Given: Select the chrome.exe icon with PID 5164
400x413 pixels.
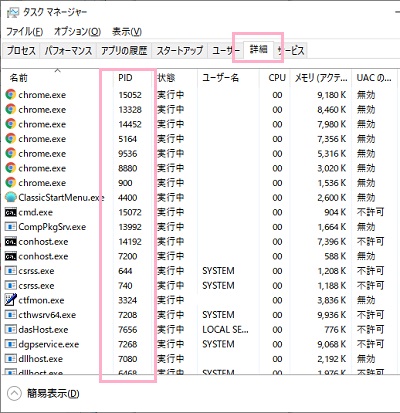Looking at the screenshot, I should point(11,139).
